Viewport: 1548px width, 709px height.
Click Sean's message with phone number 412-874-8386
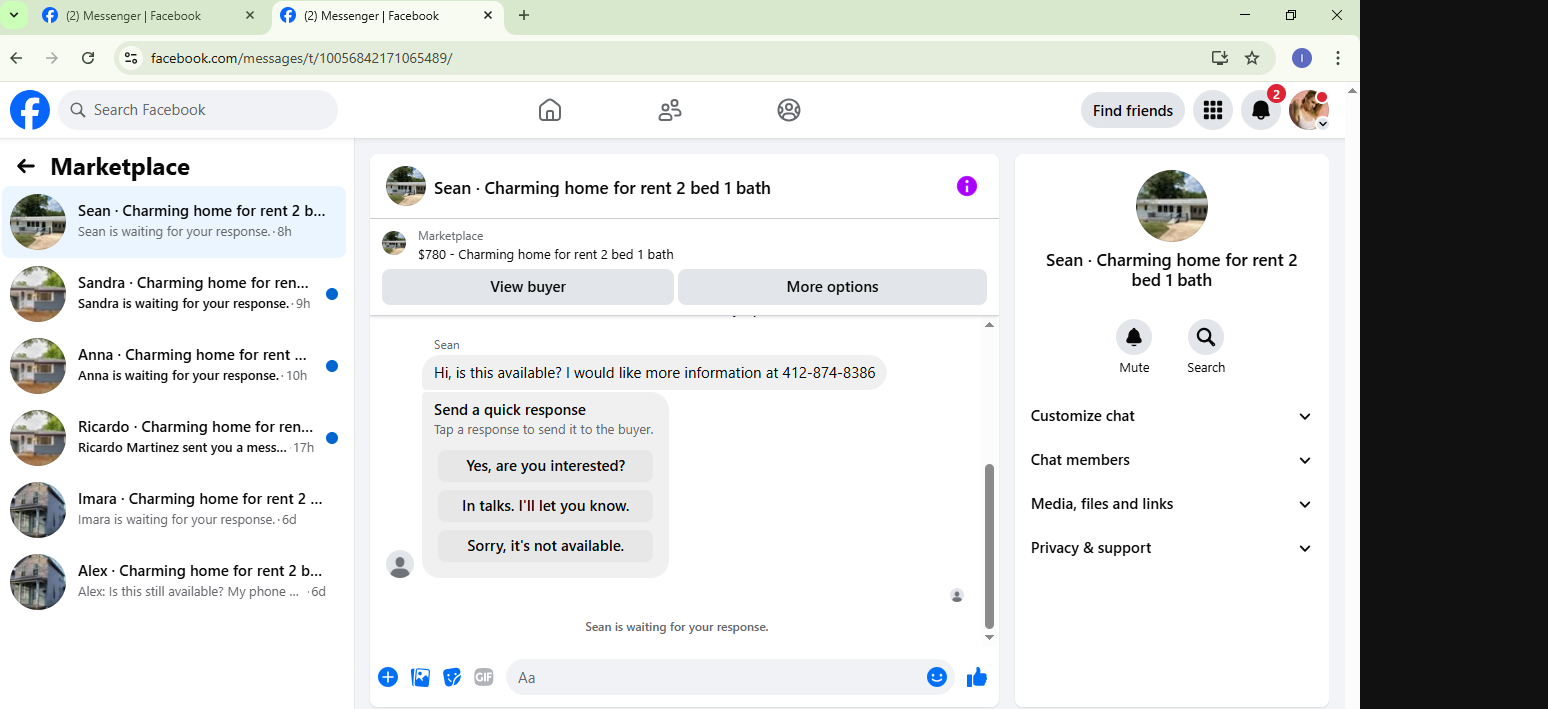[654, 373]
